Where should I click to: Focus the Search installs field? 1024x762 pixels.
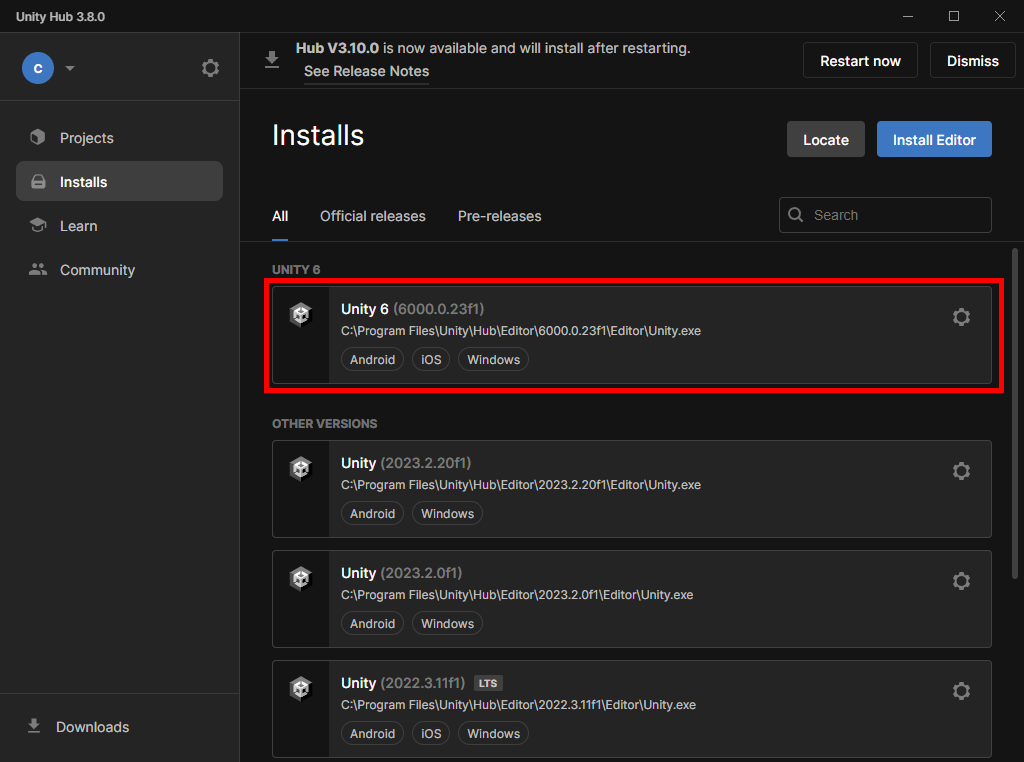885,215
